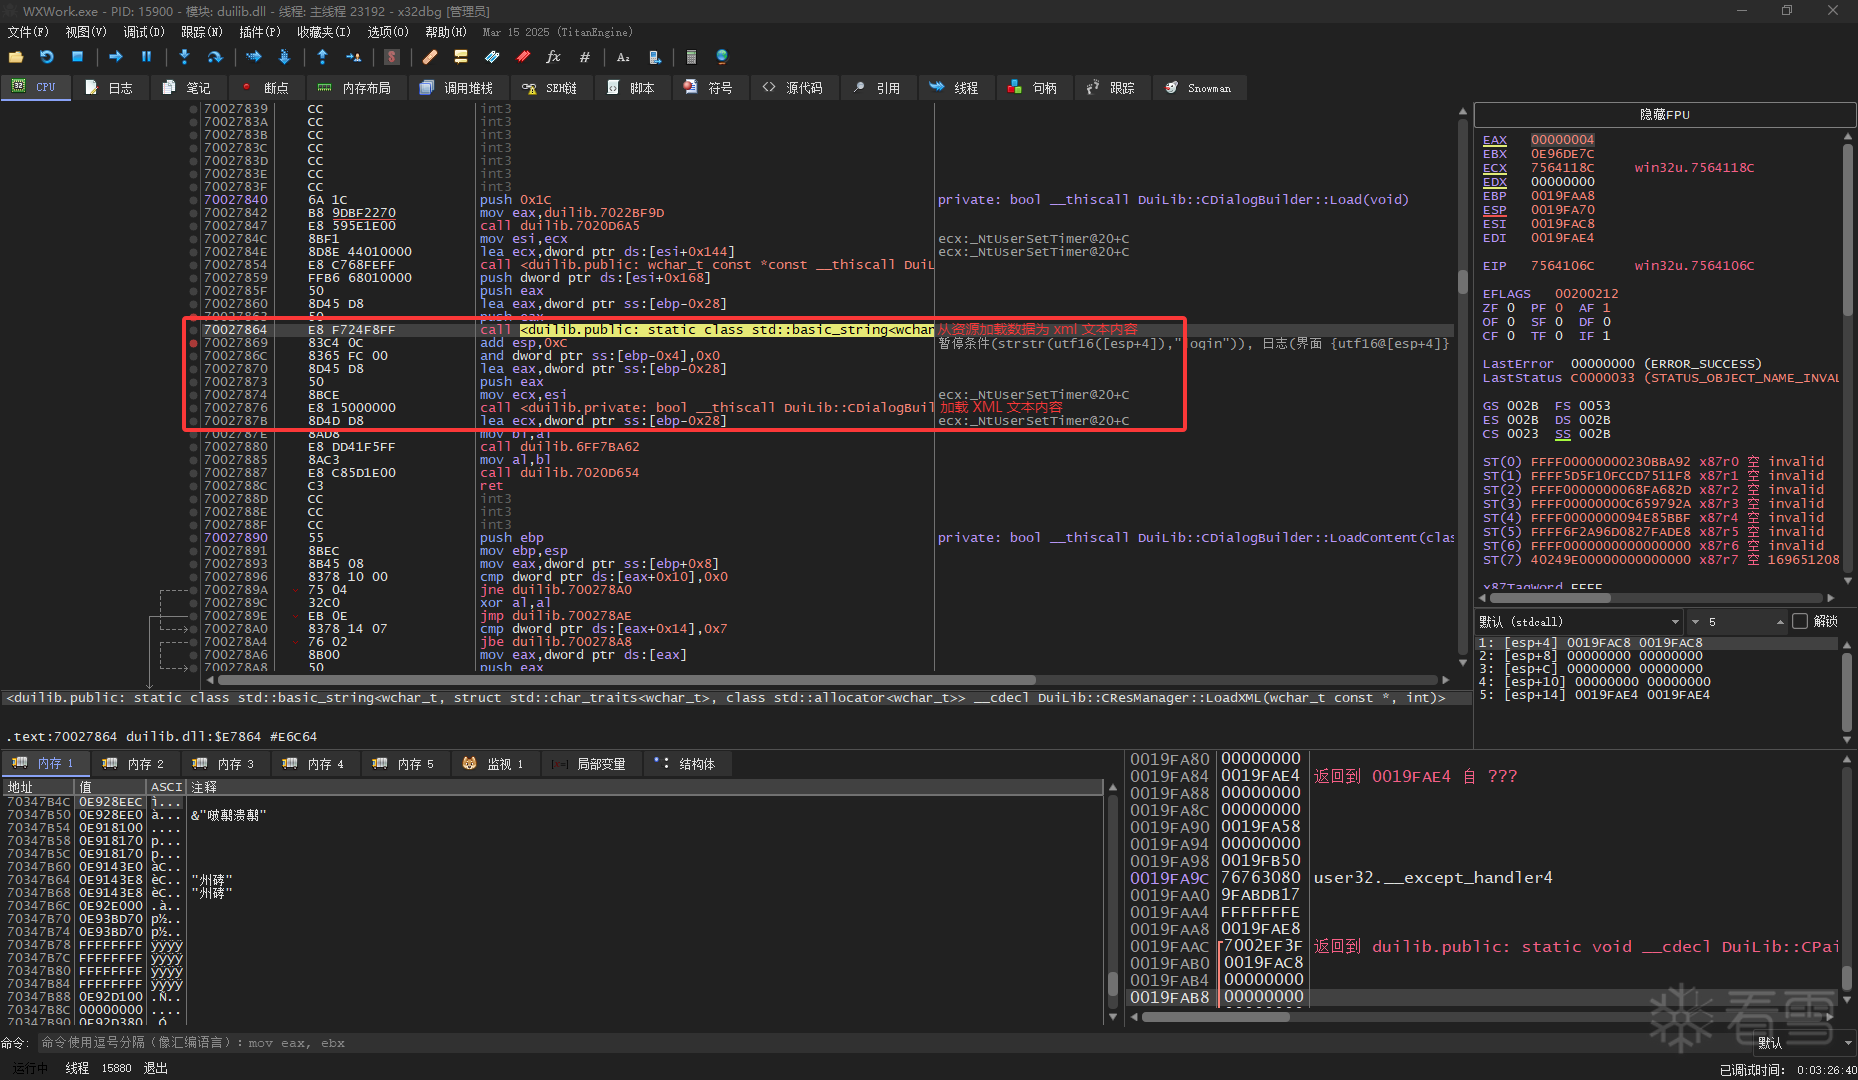Restart the debugged program via toolbar

47,57
